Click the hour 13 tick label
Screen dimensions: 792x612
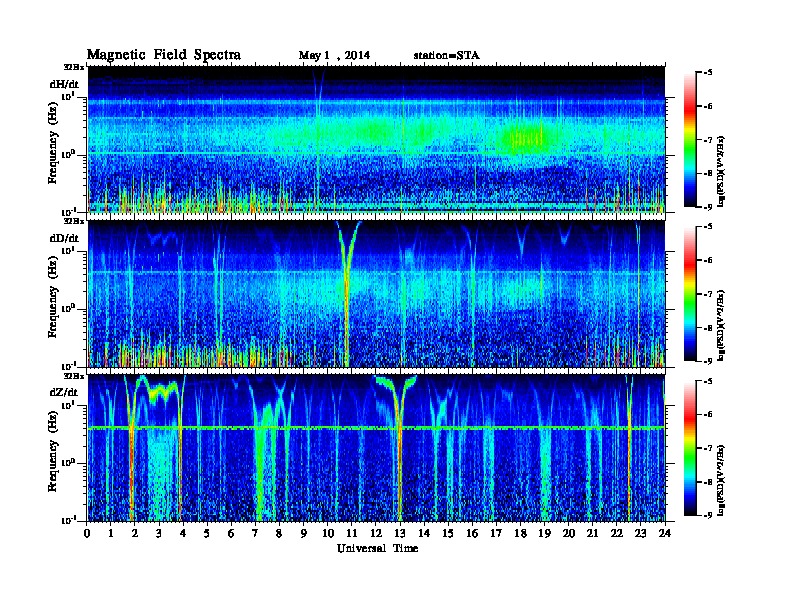coord(400,533)
